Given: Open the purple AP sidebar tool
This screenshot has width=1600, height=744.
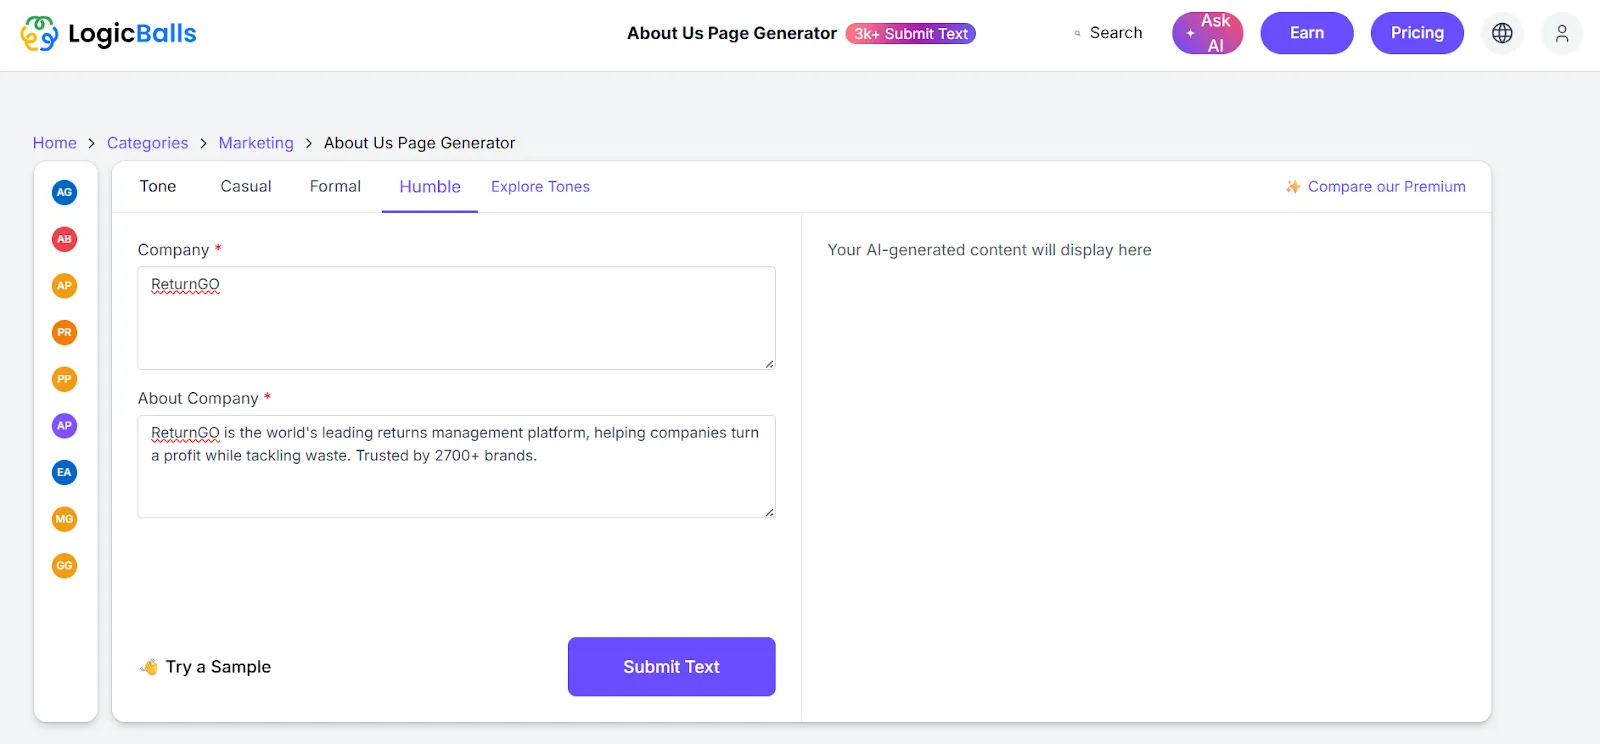Looking at the screenshot, I should pos(64,426).
